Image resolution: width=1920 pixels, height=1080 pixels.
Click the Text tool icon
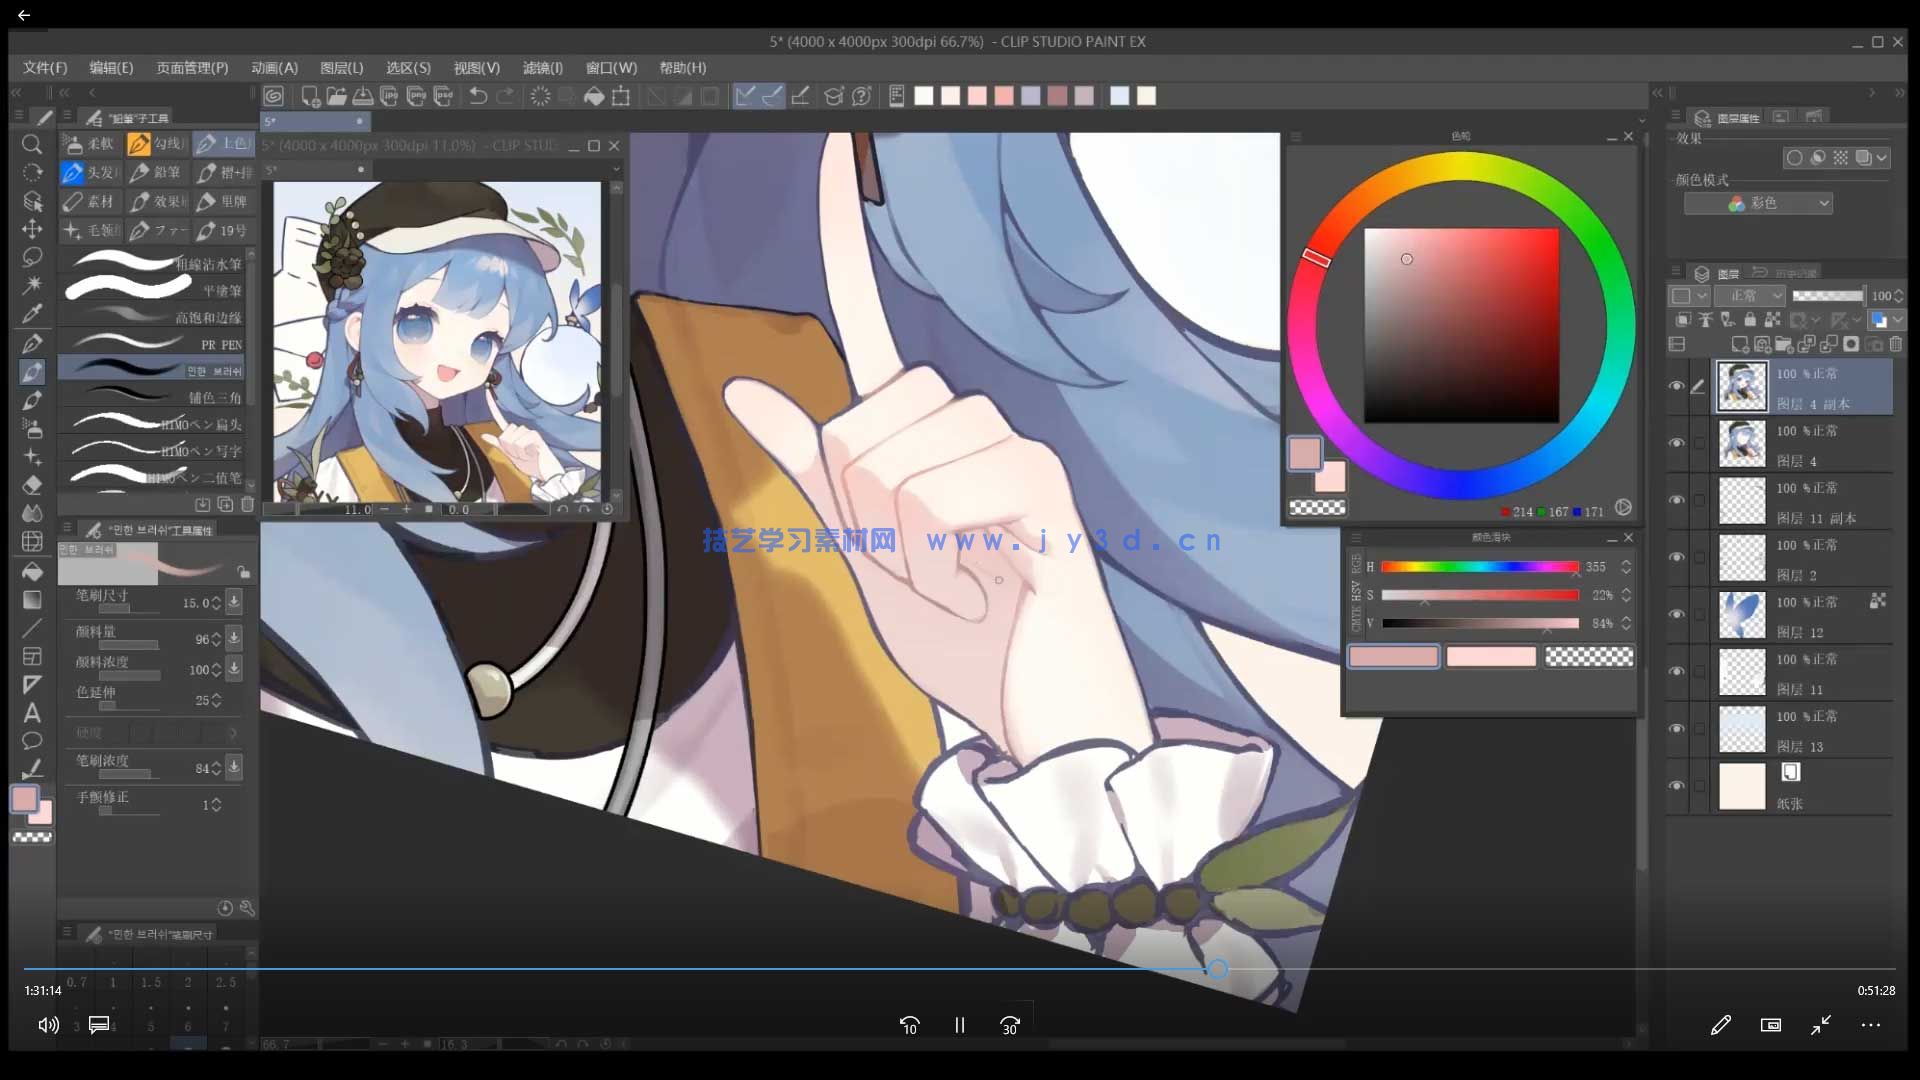pyautogui.click(x=32, y=713)
